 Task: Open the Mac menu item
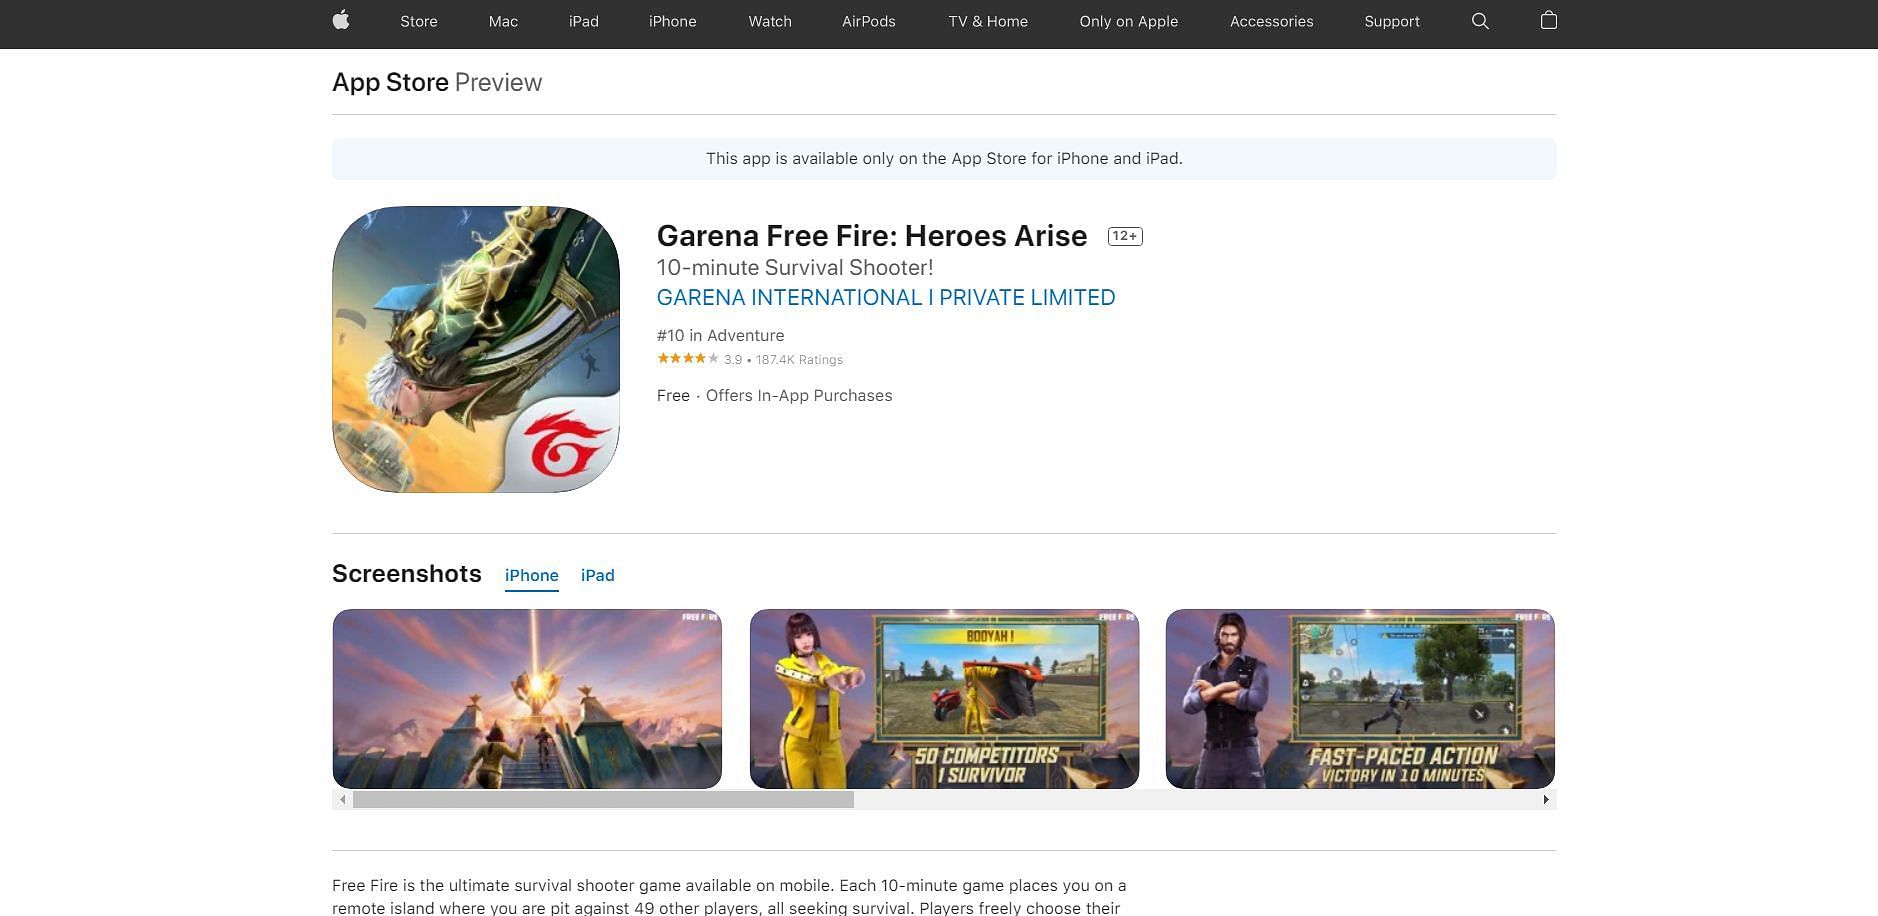pyautogui.click(x=503, y=21)
